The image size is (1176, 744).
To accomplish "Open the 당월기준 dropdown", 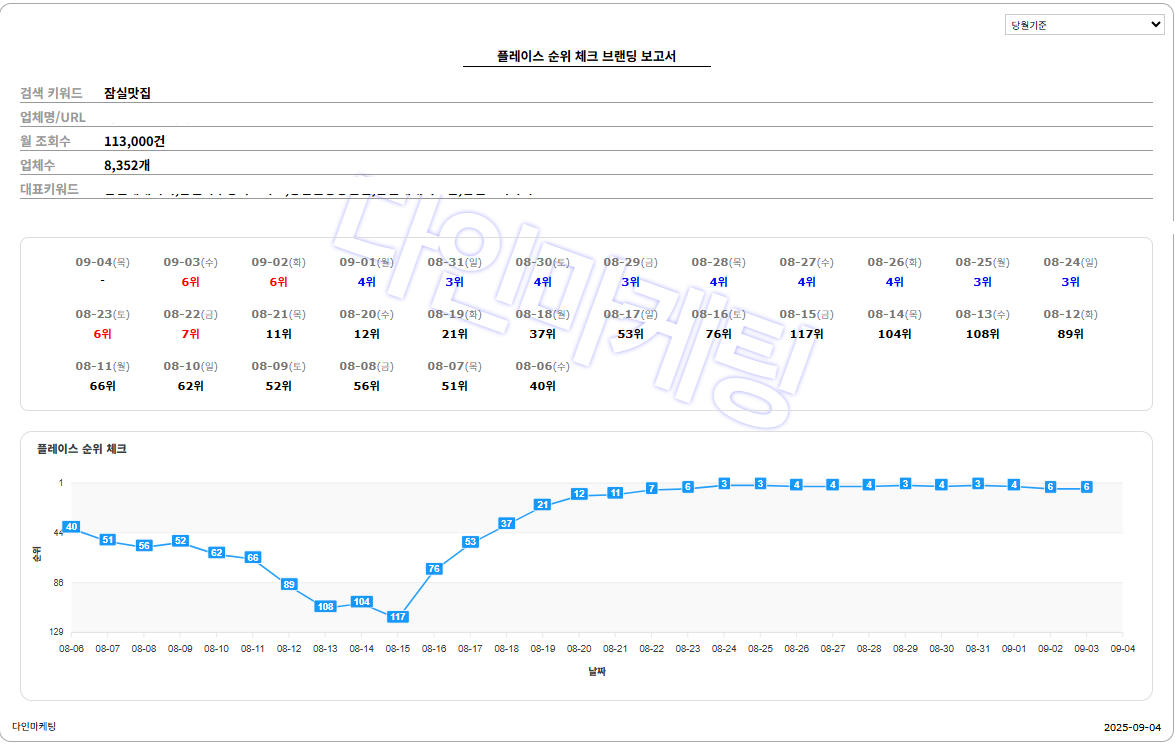I will pos(1084,25).
